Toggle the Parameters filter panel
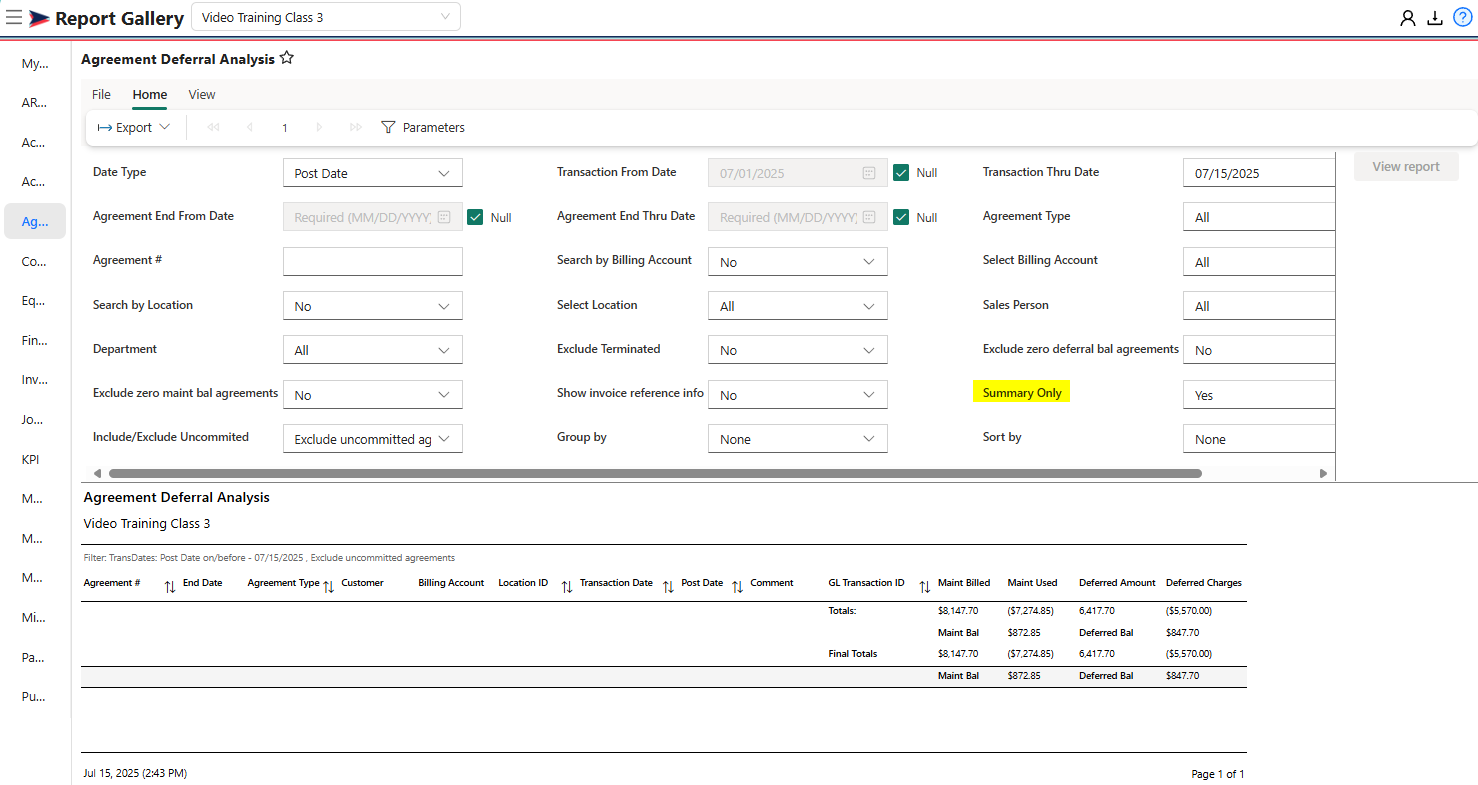Viewport: 1478px width, 785px height. coord(423,127)
